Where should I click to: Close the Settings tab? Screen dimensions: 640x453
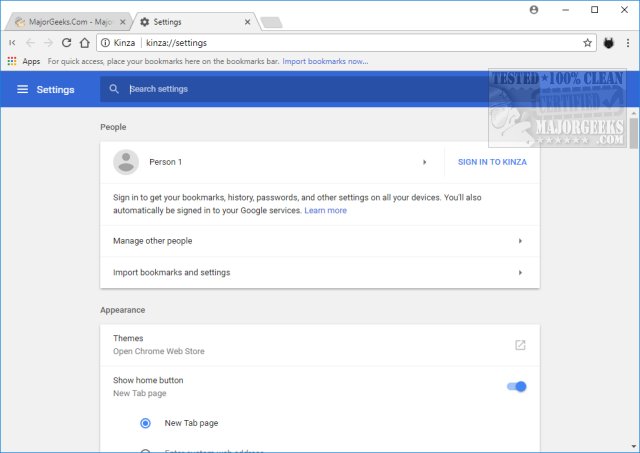pyautogui.click(x=247, y=22)
